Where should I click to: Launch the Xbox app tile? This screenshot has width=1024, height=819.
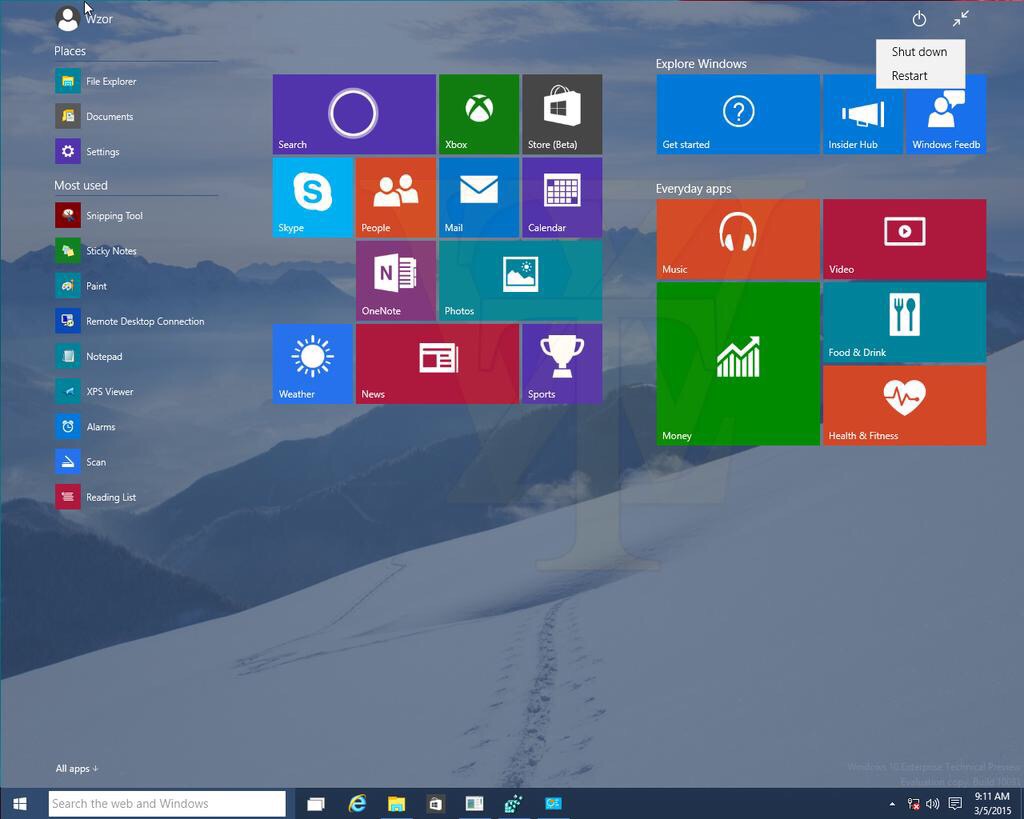point(478,114)
